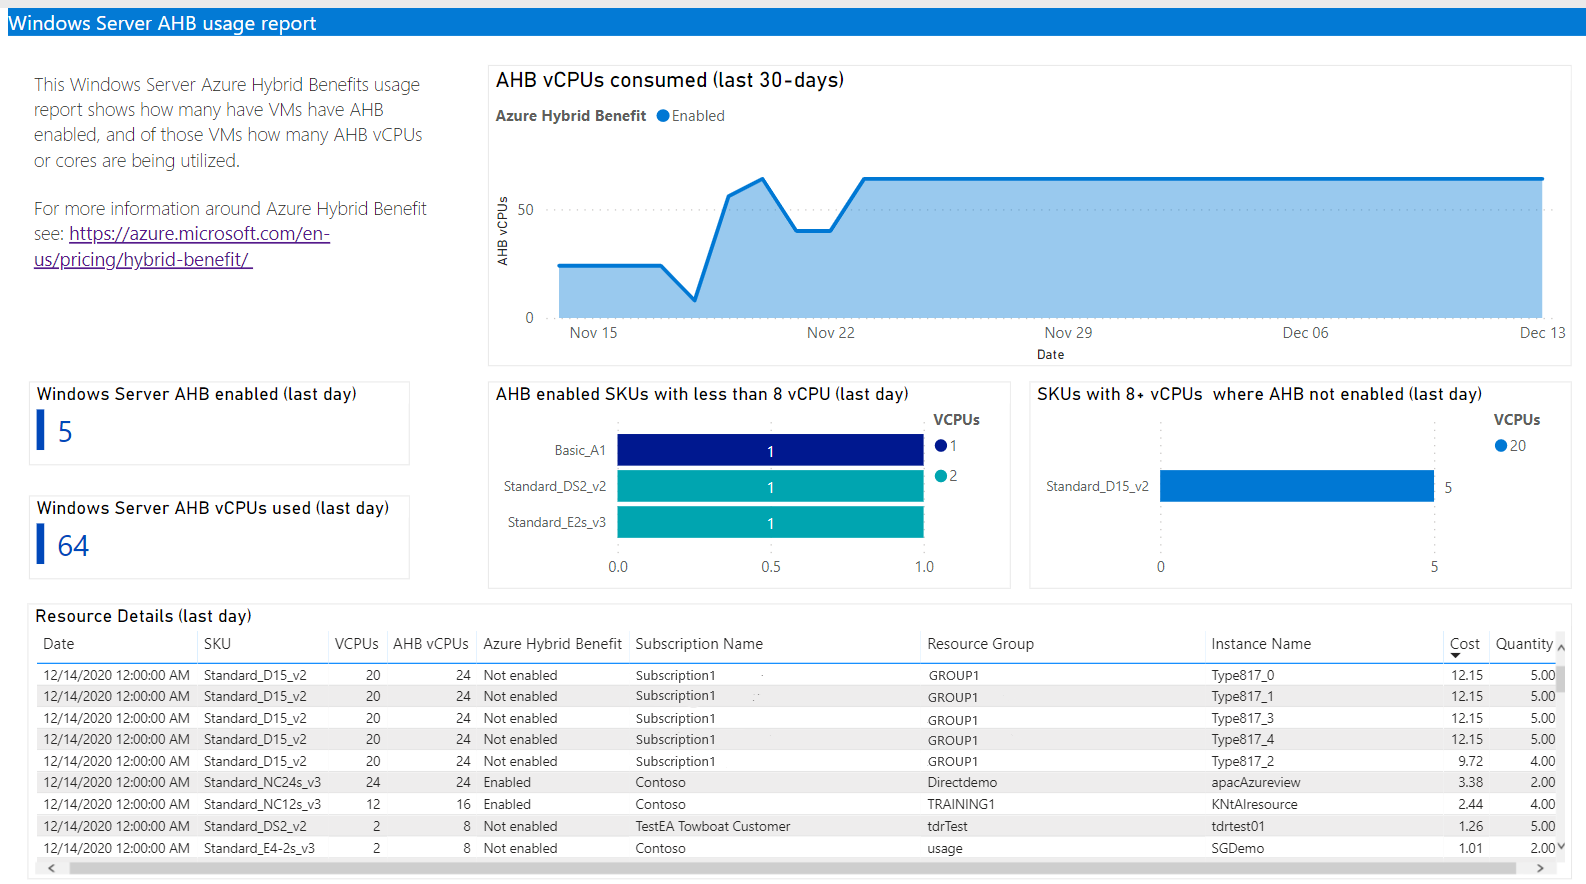Sort table by the SKU column header

tap(217, 644)
